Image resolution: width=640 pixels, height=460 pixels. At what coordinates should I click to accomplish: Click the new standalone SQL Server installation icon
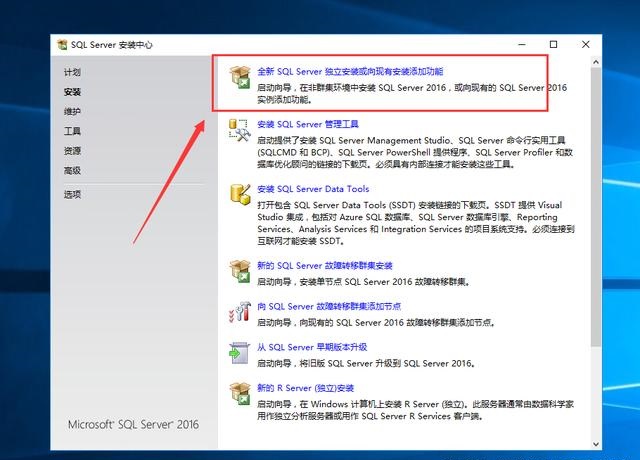point(240,77)
